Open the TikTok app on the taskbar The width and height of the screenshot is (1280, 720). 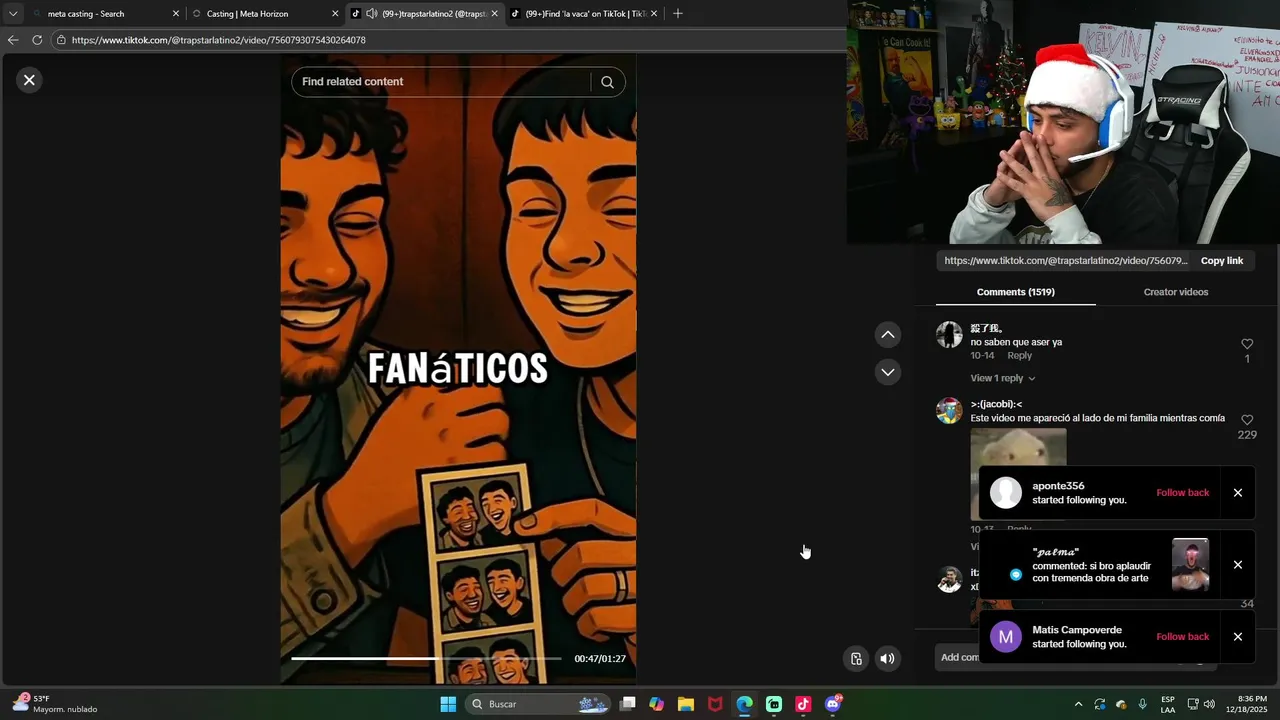click(803, 704)
